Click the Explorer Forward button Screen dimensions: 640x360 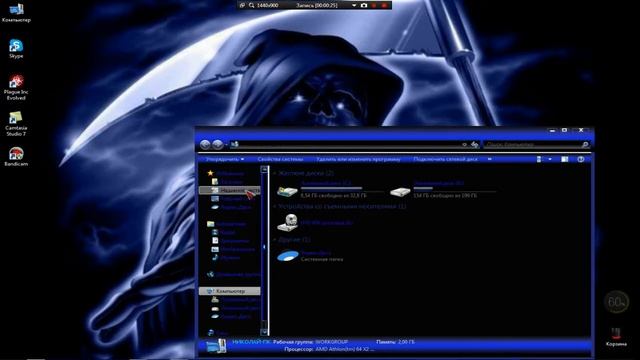point(218,144)
